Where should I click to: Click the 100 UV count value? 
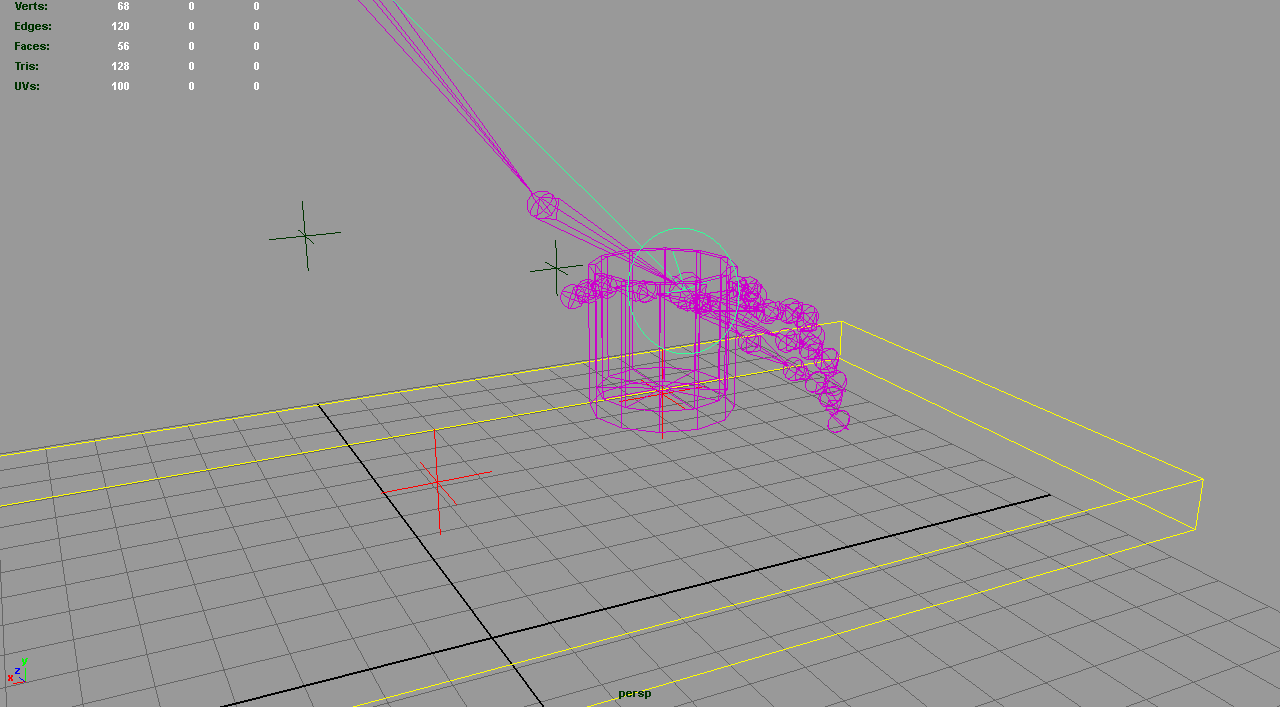[120, 86]
